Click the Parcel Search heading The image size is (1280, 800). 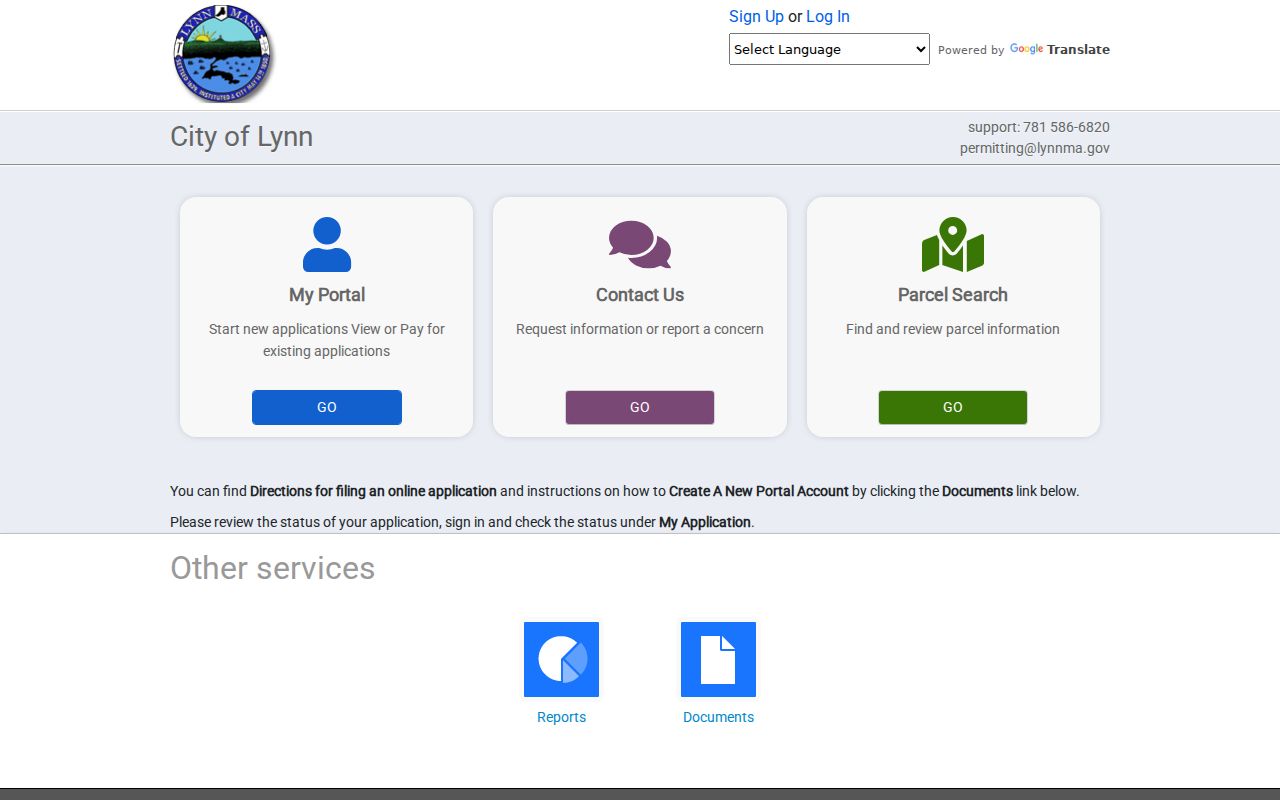coord(953,295)
